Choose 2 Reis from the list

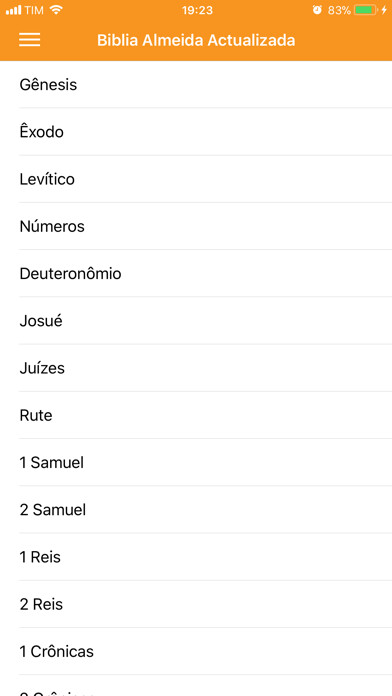[x=196, y=604]
